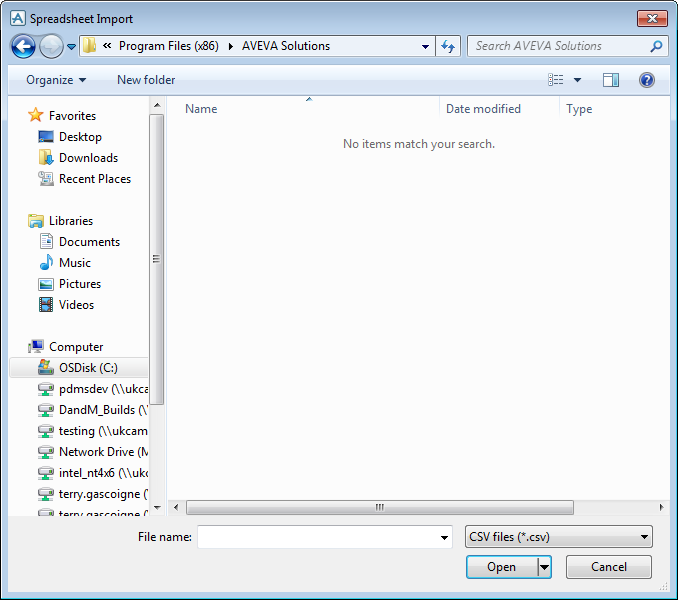Sort by the Name column header

pyautogui.click(x=201, y=109)
